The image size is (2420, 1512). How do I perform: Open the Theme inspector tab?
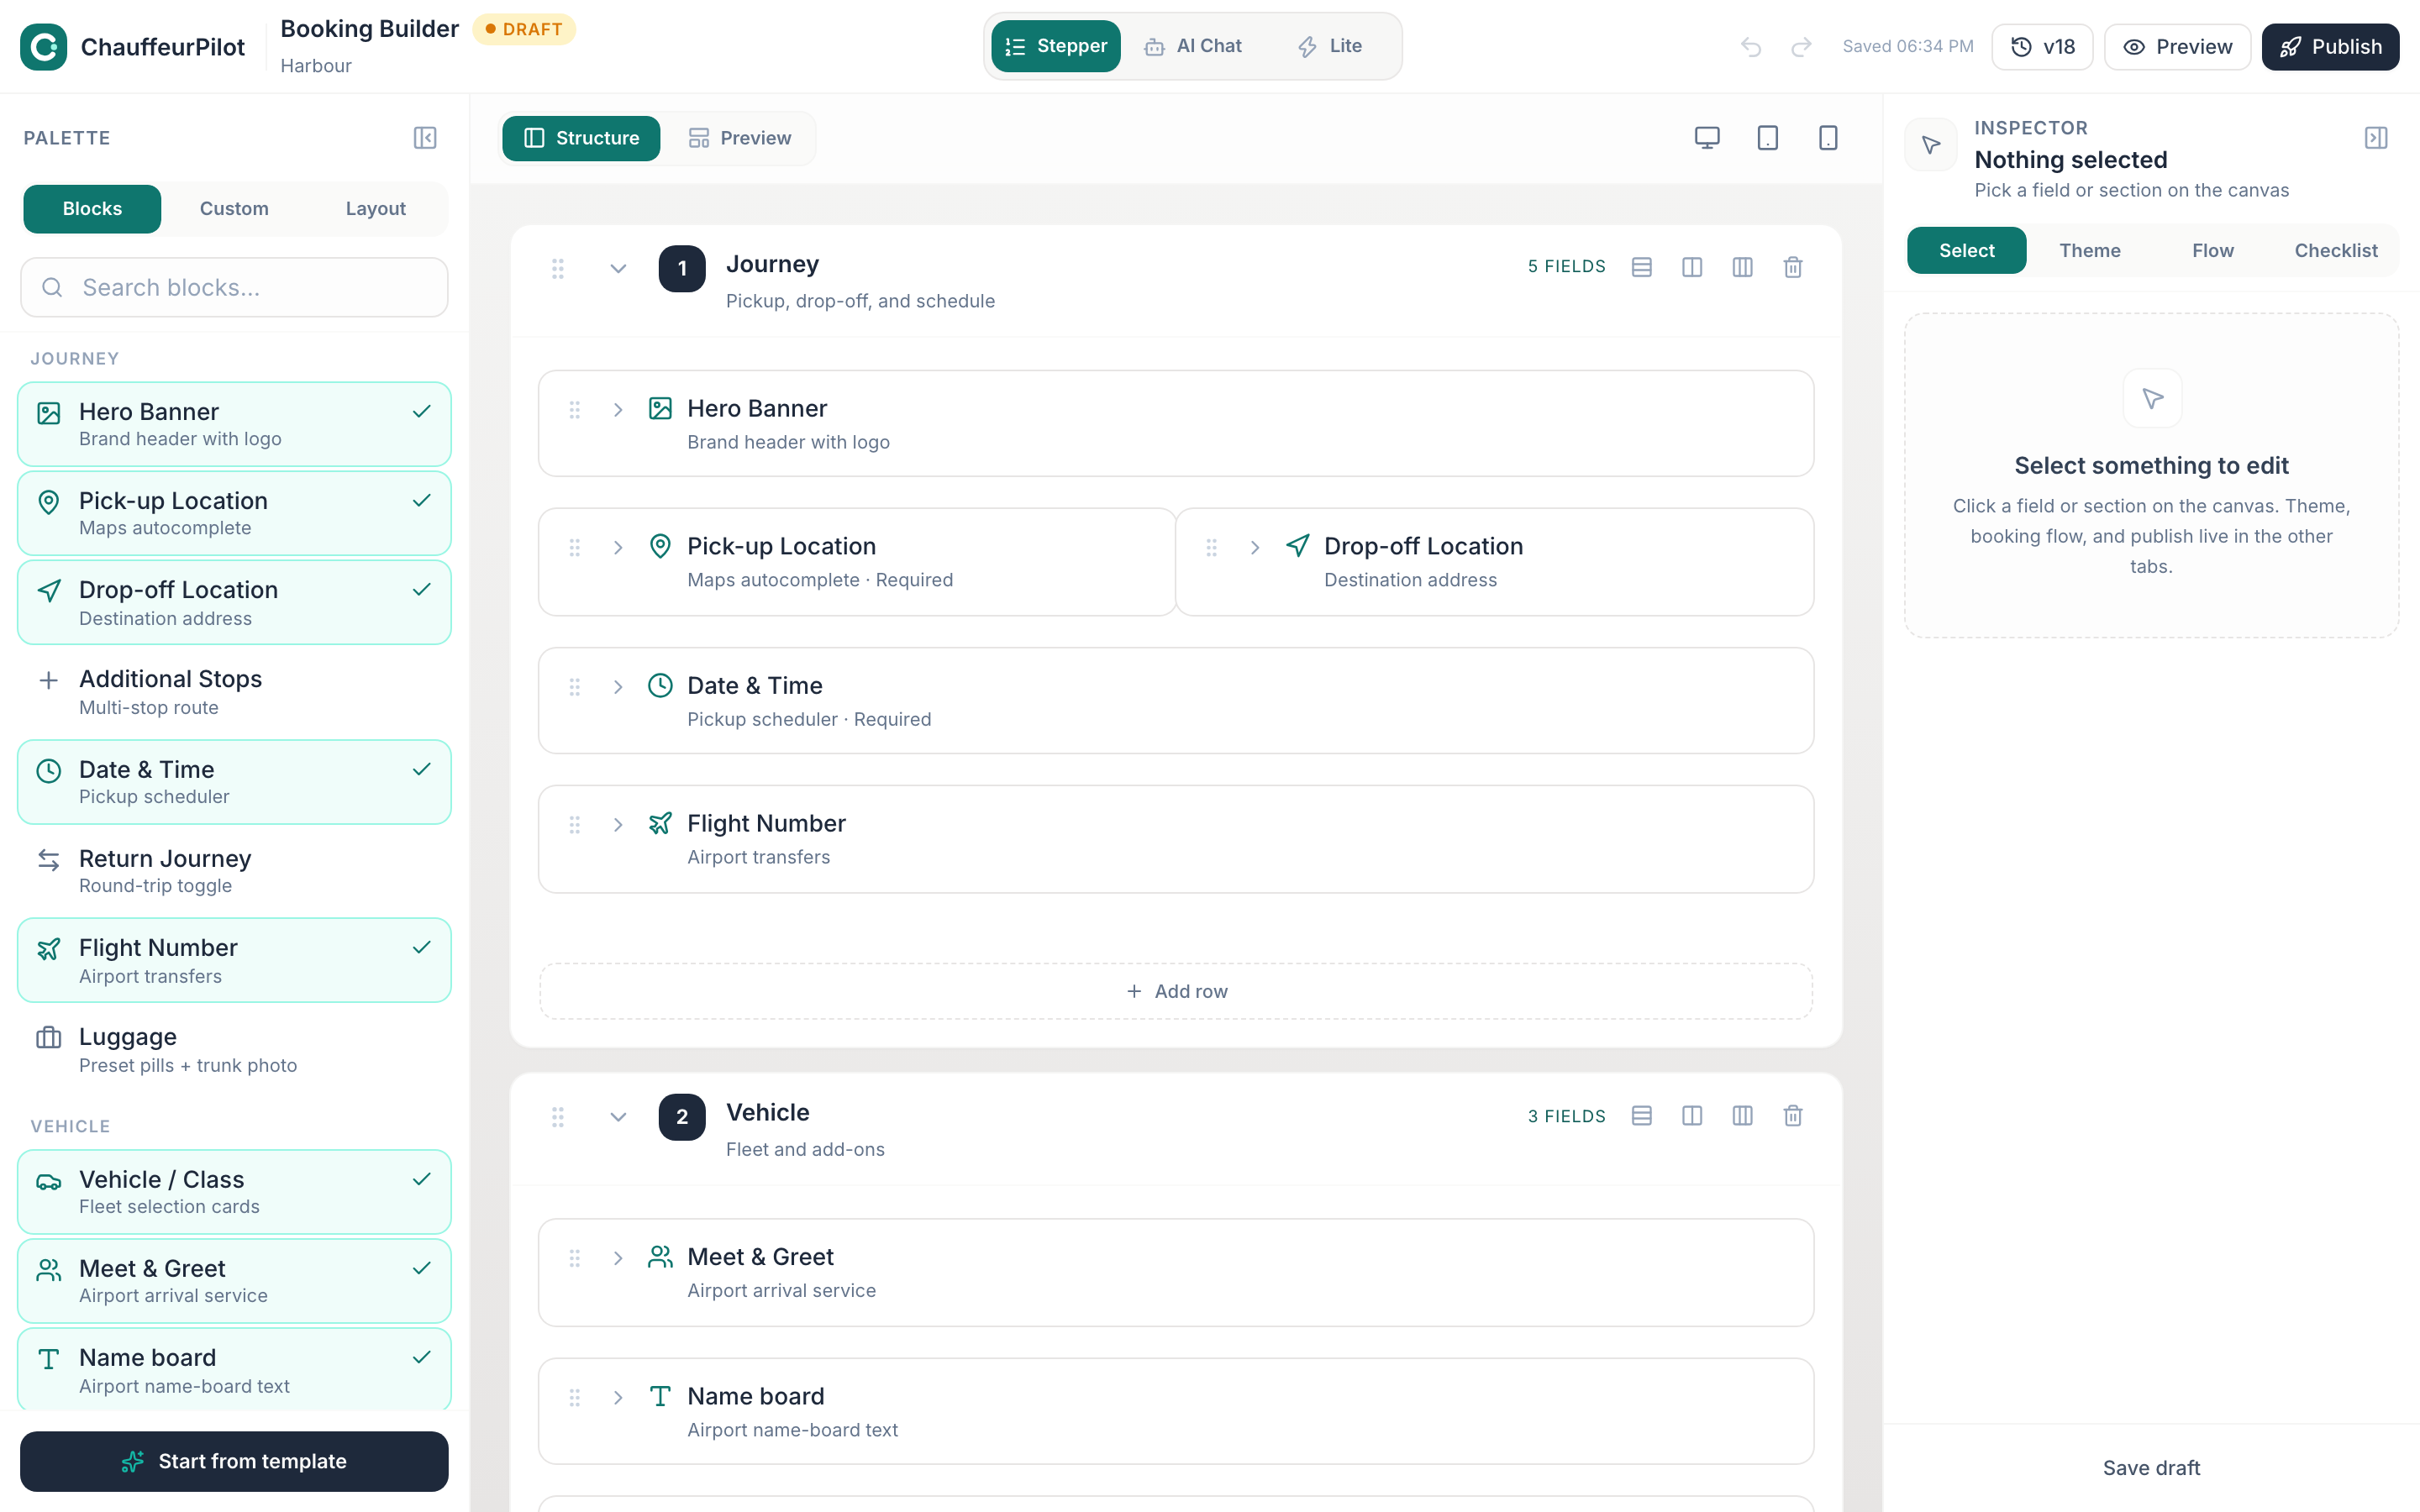tap(2090, 250)
